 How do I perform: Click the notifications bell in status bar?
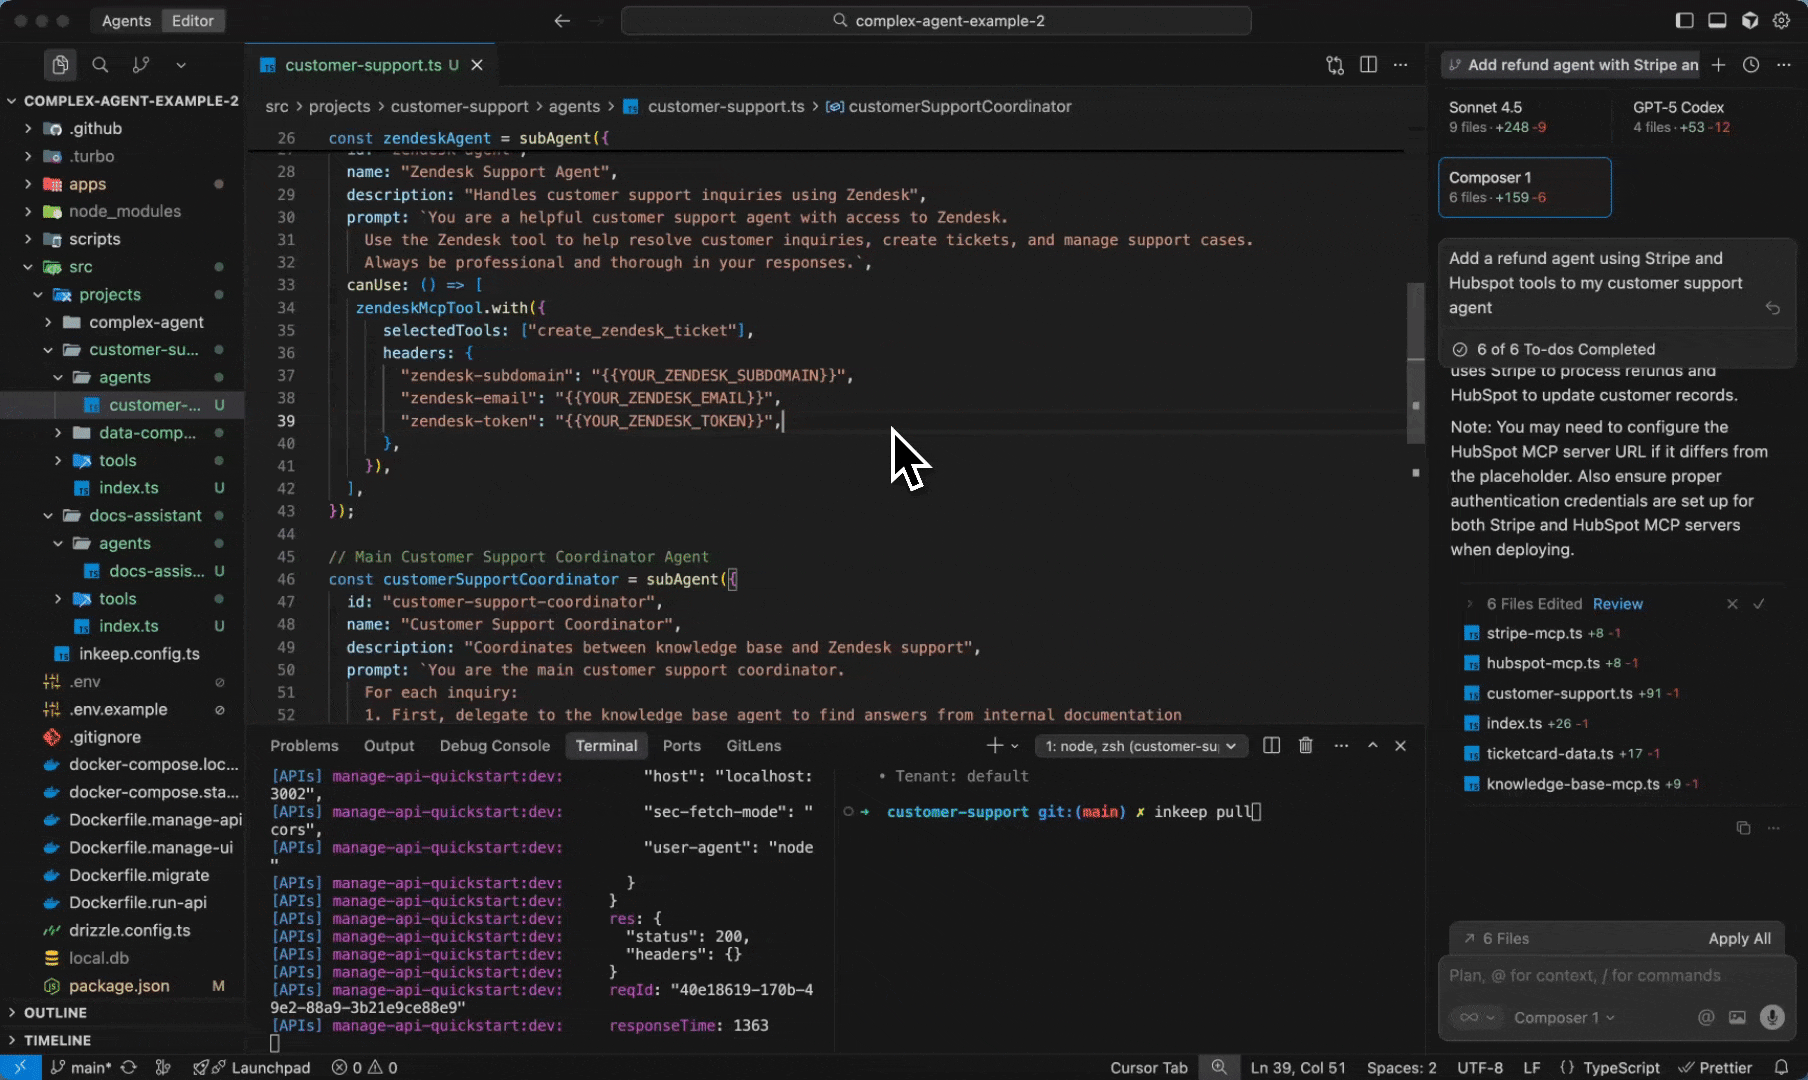tap(1781, 1067)
